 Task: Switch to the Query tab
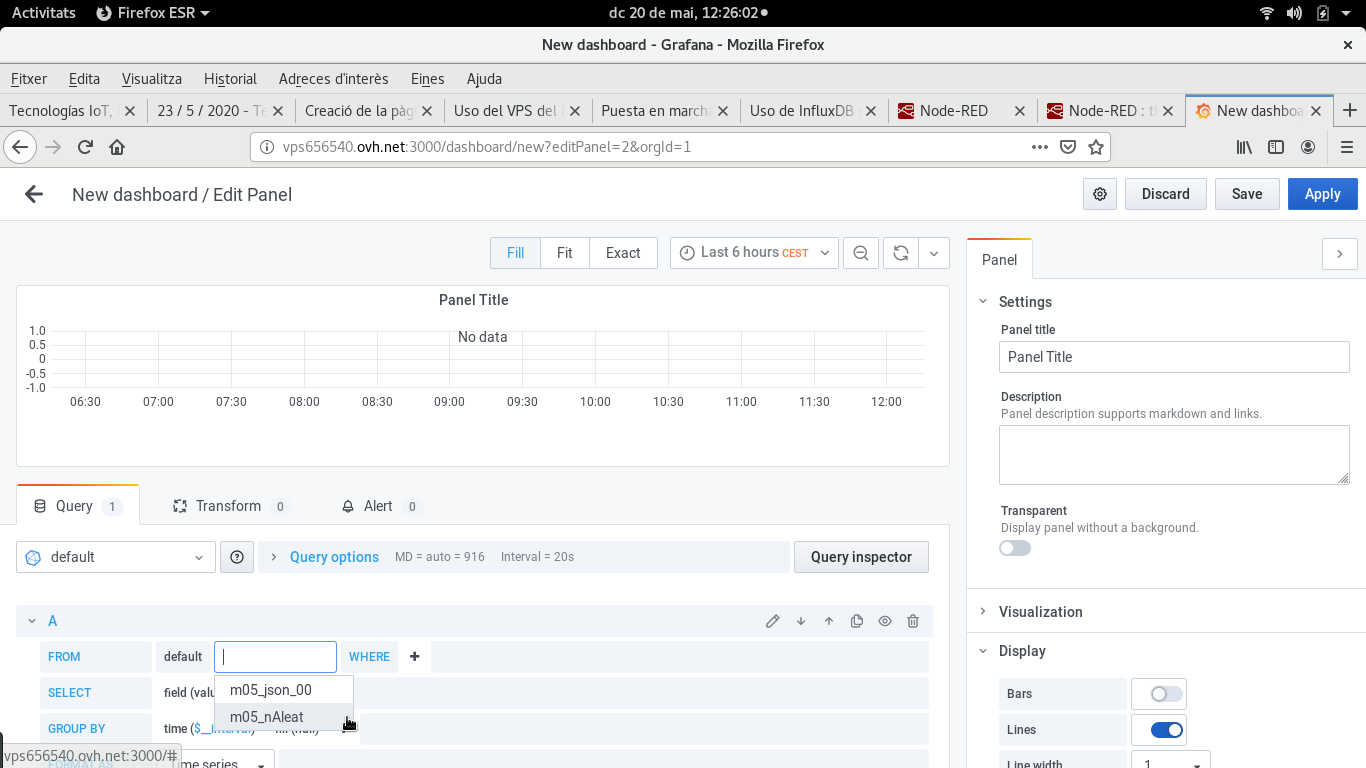[x=78, y=506]
